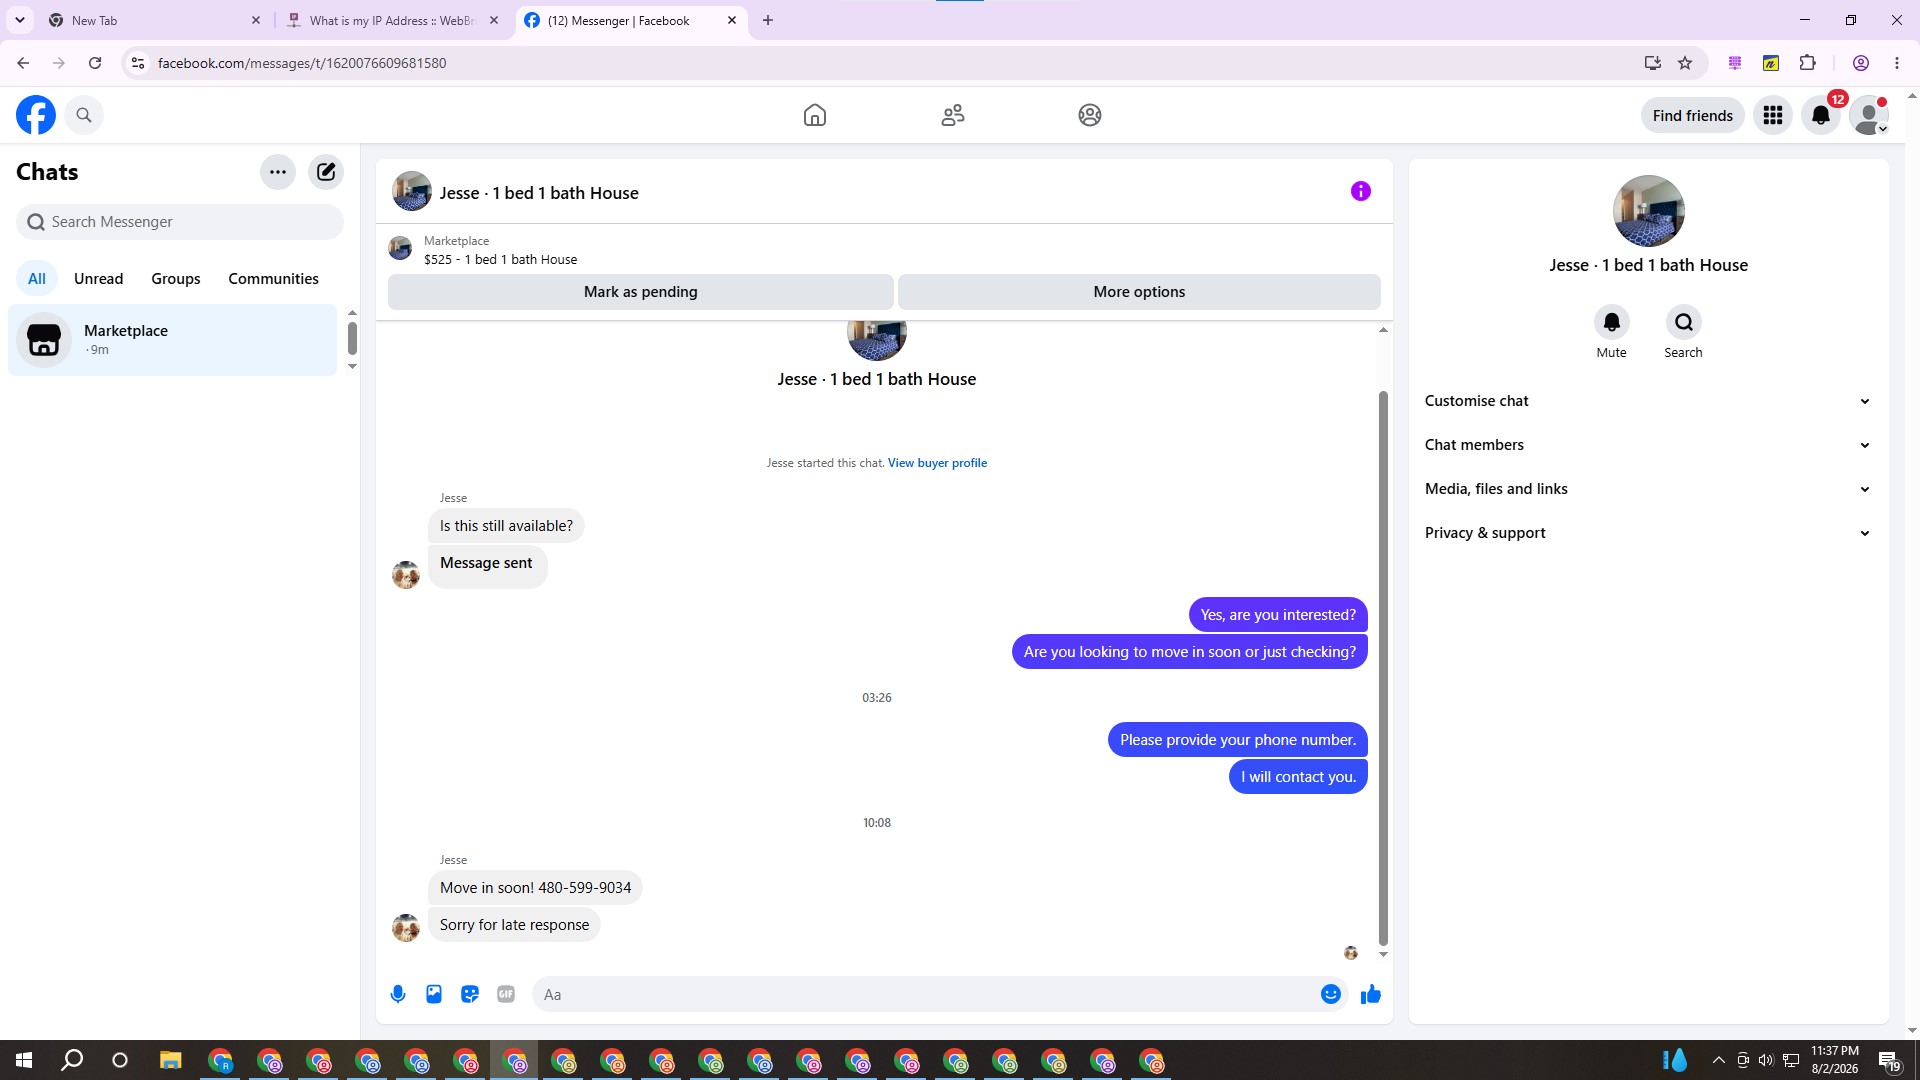Record a voice clip with microphone icon
Viewport: 1920px width, 1080px height.
[398, 994]
